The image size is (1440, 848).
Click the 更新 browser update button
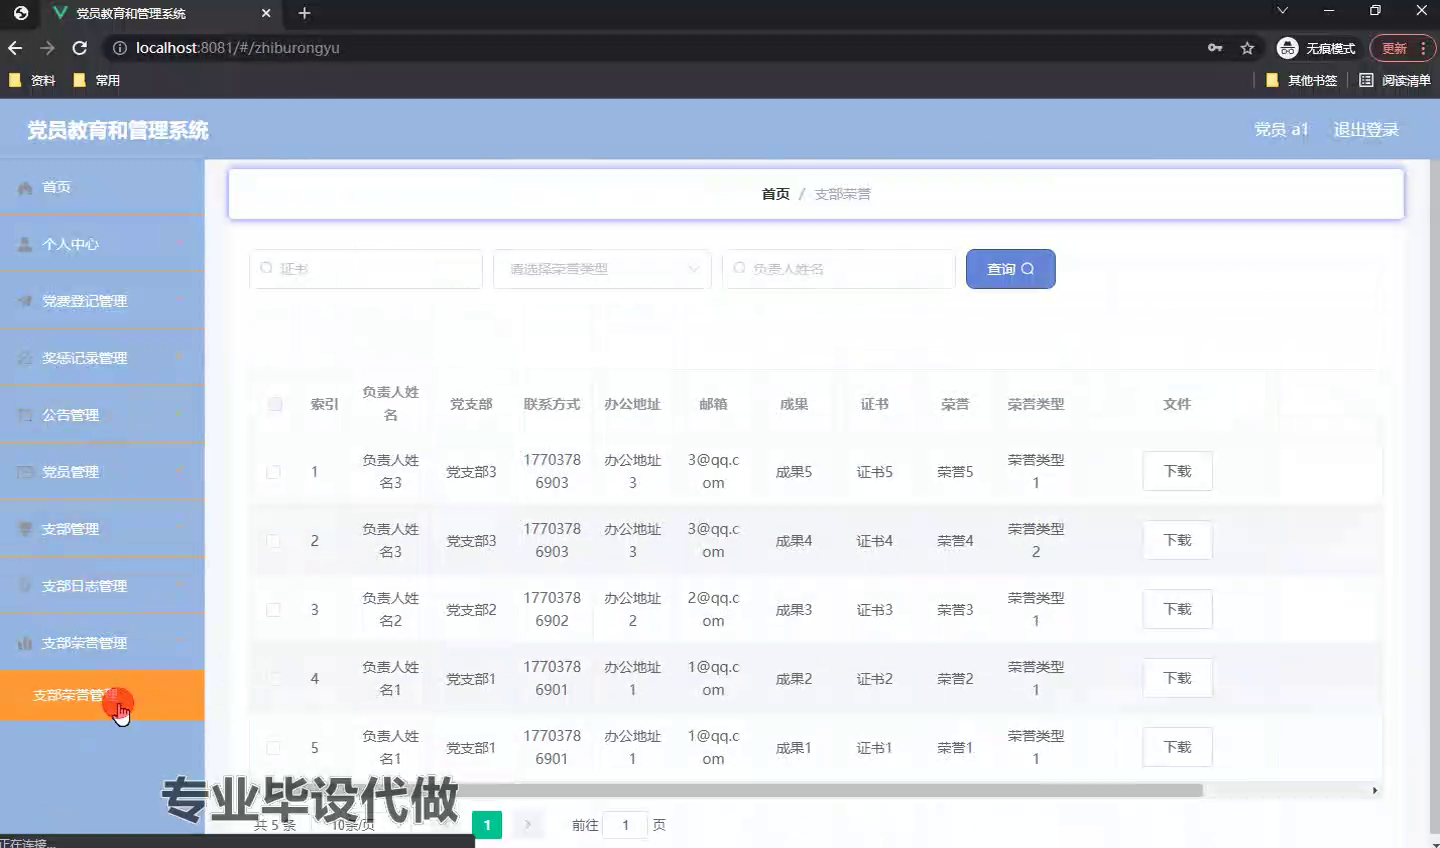coord(1403,48)
